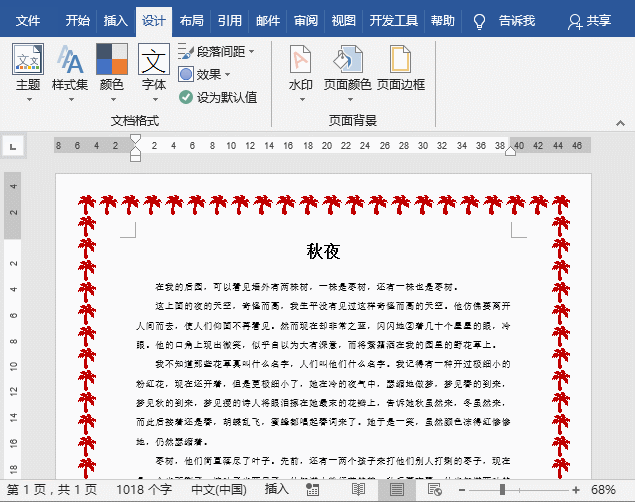Switch to the 审阅 review tab
Viewport: 635px width, 502px height.
(x=306, y=21)
